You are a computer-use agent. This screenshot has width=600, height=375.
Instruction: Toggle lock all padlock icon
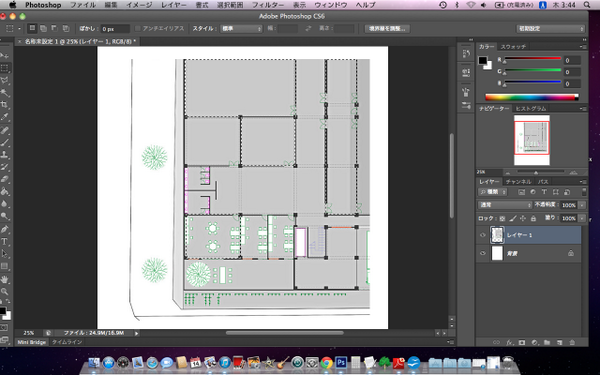coord(533,218)
